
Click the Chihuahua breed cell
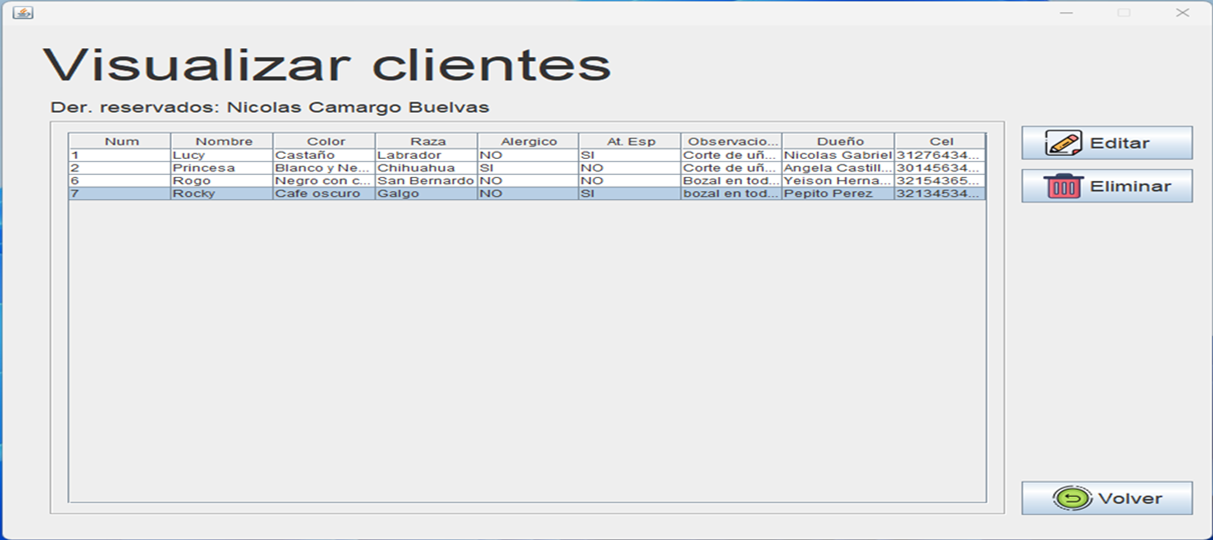coord(427,168)
